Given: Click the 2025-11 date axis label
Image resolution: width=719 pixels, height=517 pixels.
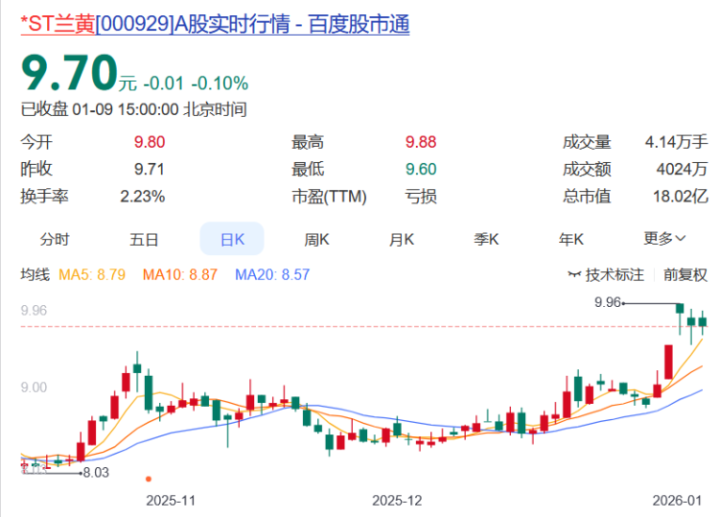Looking at the screenshot, I should (171, 500).
